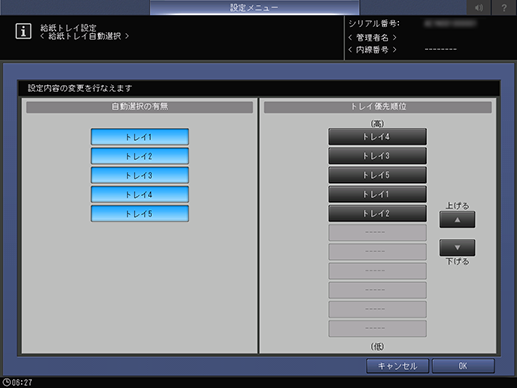Tap the speaker volume icon
Screen dimensions: 517x388
click(x=479, y=7)
